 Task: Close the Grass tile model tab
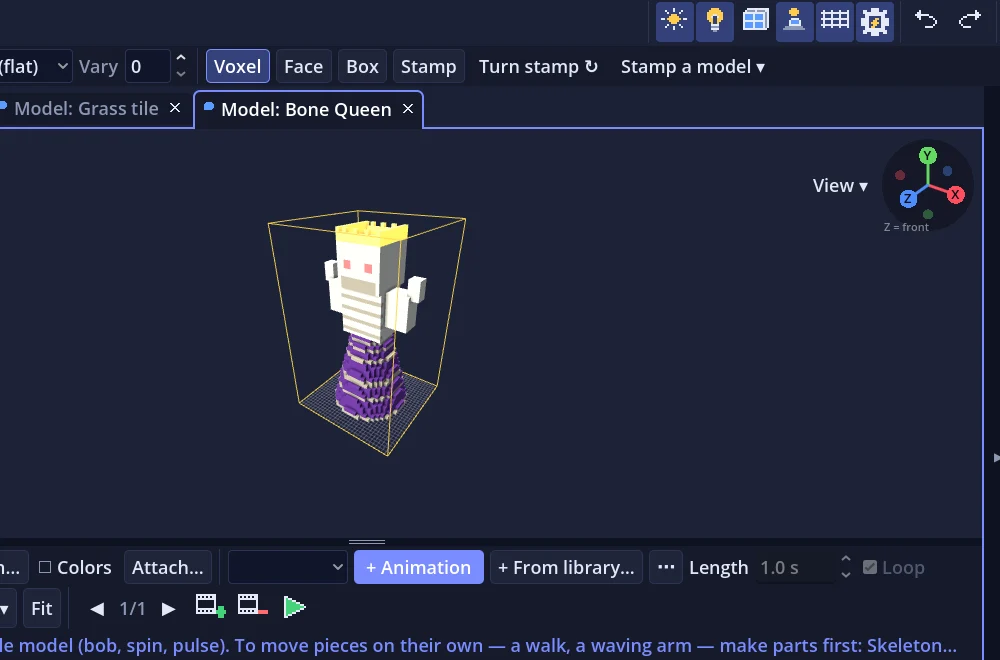pos(175,108)
